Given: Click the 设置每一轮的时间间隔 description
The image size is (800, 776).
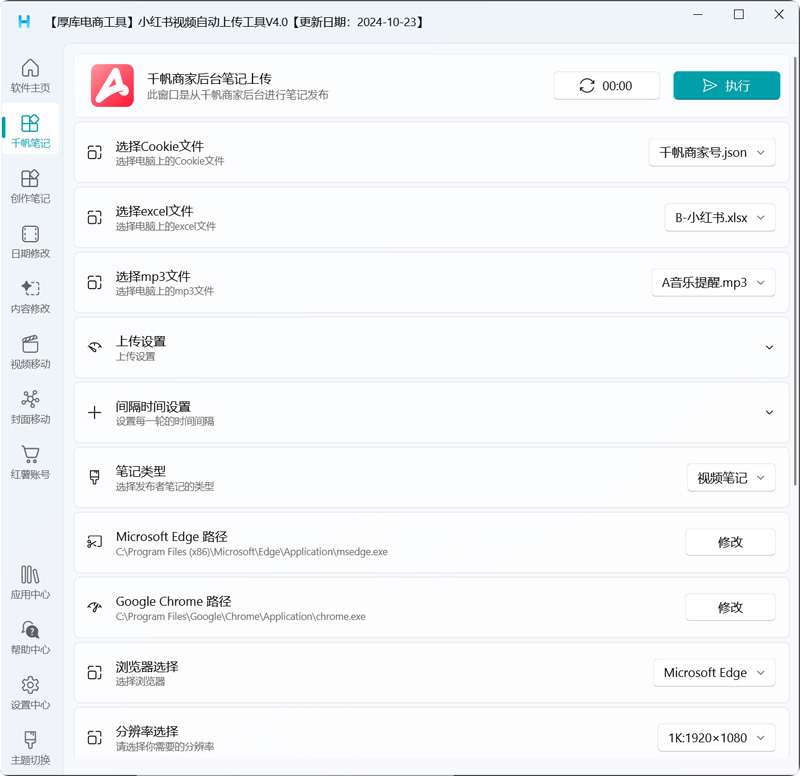Looking at the screenshot, I should click(164, 421).
